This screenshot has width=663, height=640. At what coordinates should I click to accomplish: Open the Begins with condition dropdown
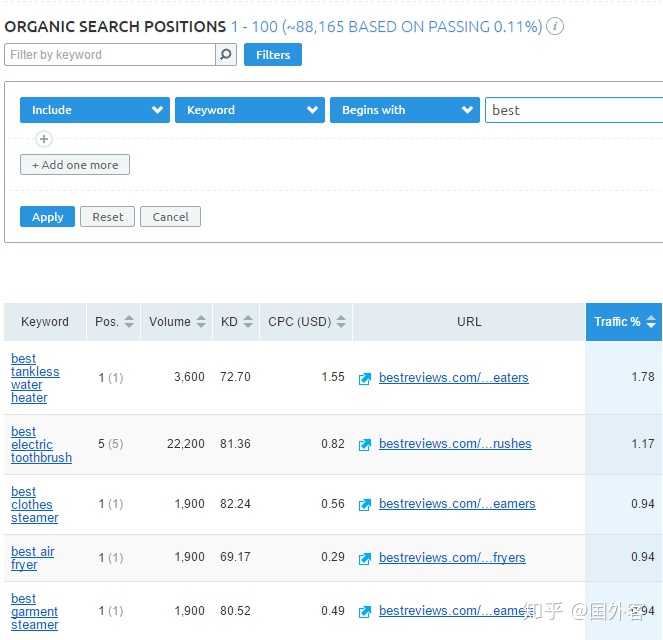point(404,110)
